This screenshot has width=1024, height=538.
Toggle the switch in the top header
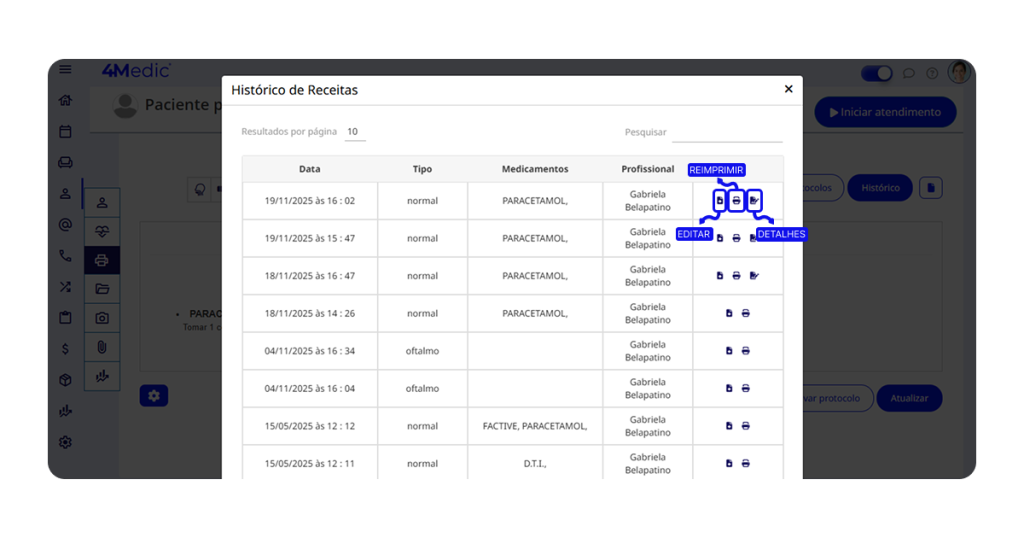pos(876,73)
